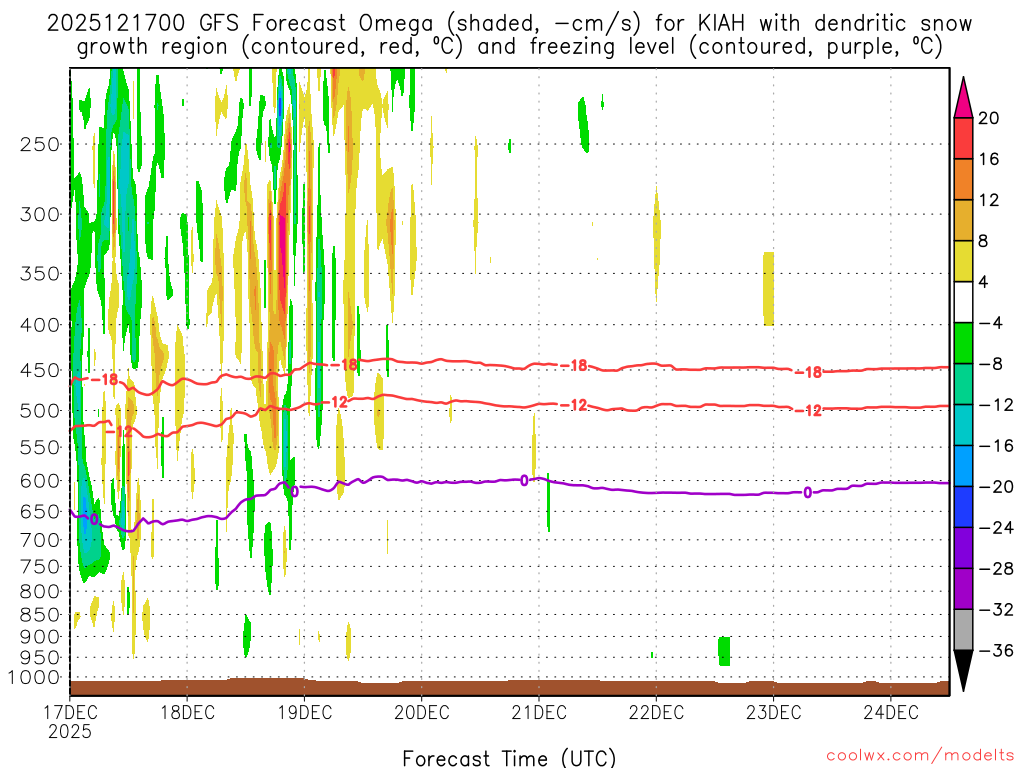Click the 500 pressure level label
Screen dimensions: 1024x768
point(40,411)
